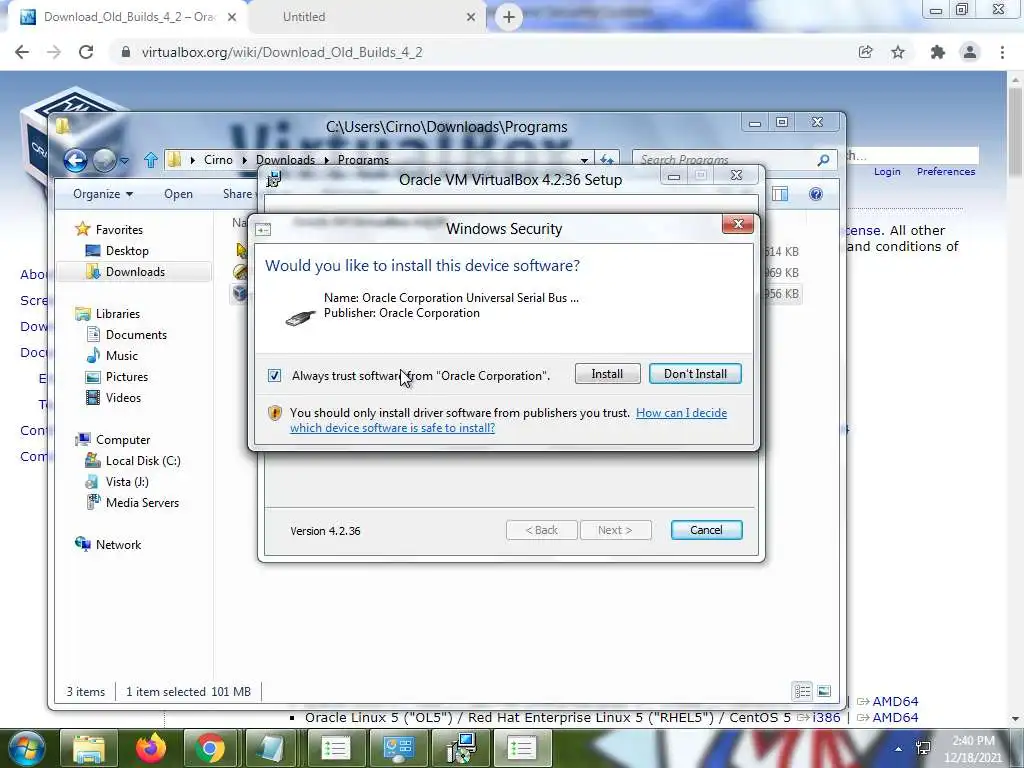Click the shield warning icon in Windows Security

(275, 413)
